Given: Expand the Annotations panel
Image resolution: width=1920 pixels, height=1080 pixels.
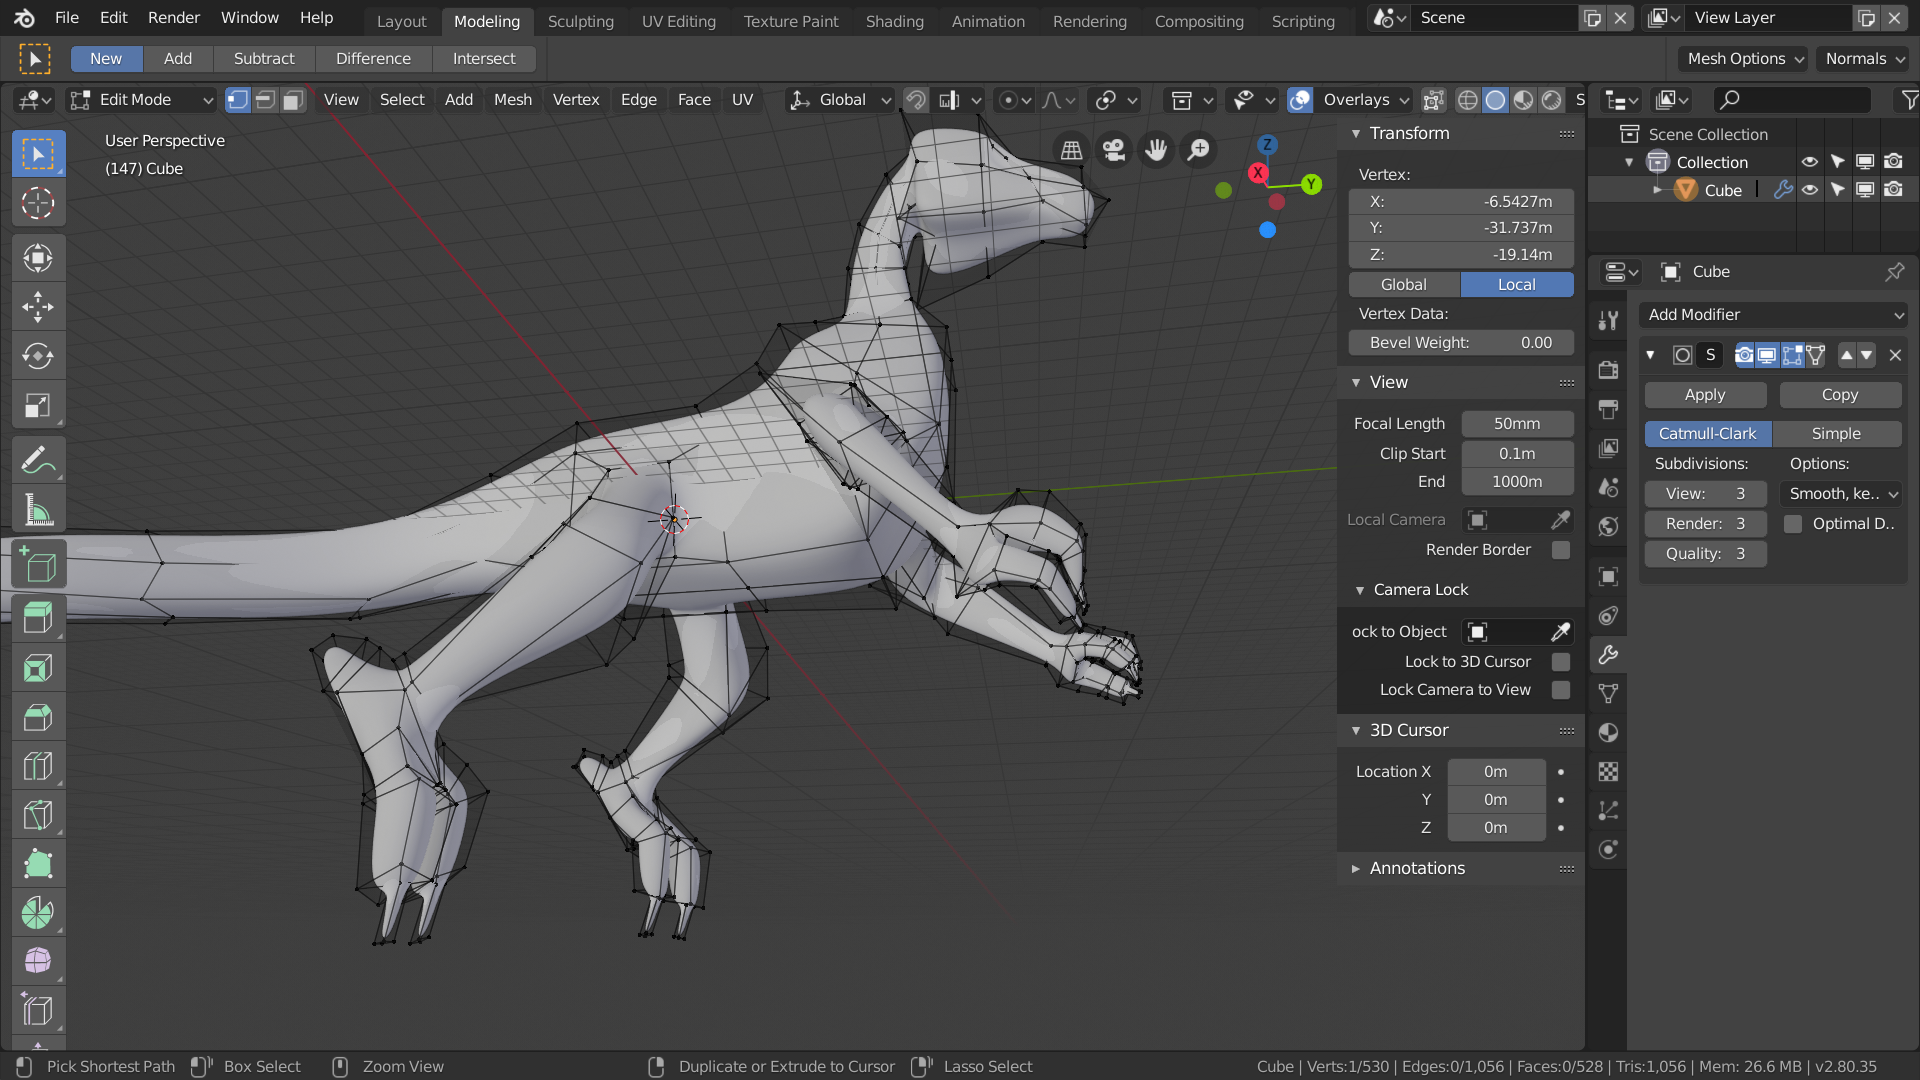Looking at the screenshot, I should click(x=1357, y=869).
